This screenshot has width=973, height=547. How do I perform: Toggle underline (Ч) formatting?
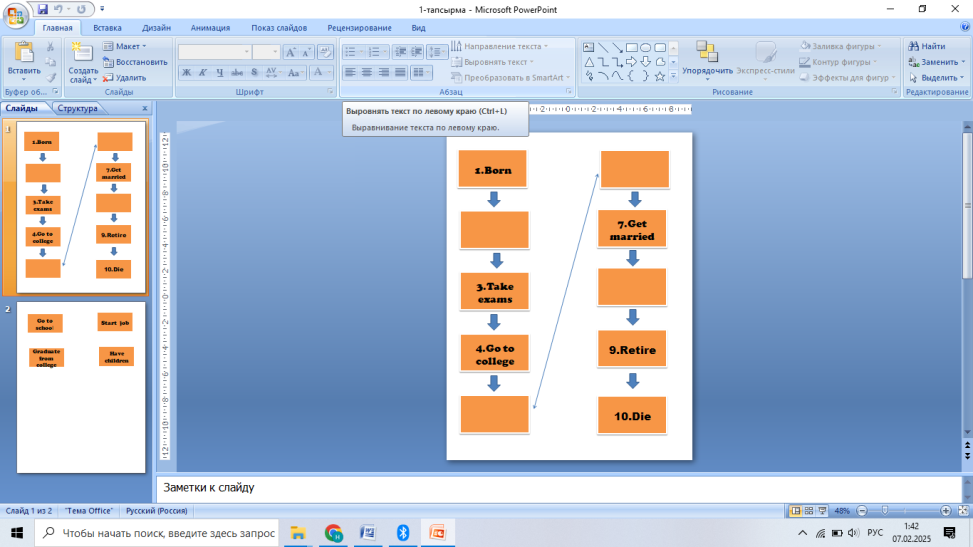tap(220, 72)
